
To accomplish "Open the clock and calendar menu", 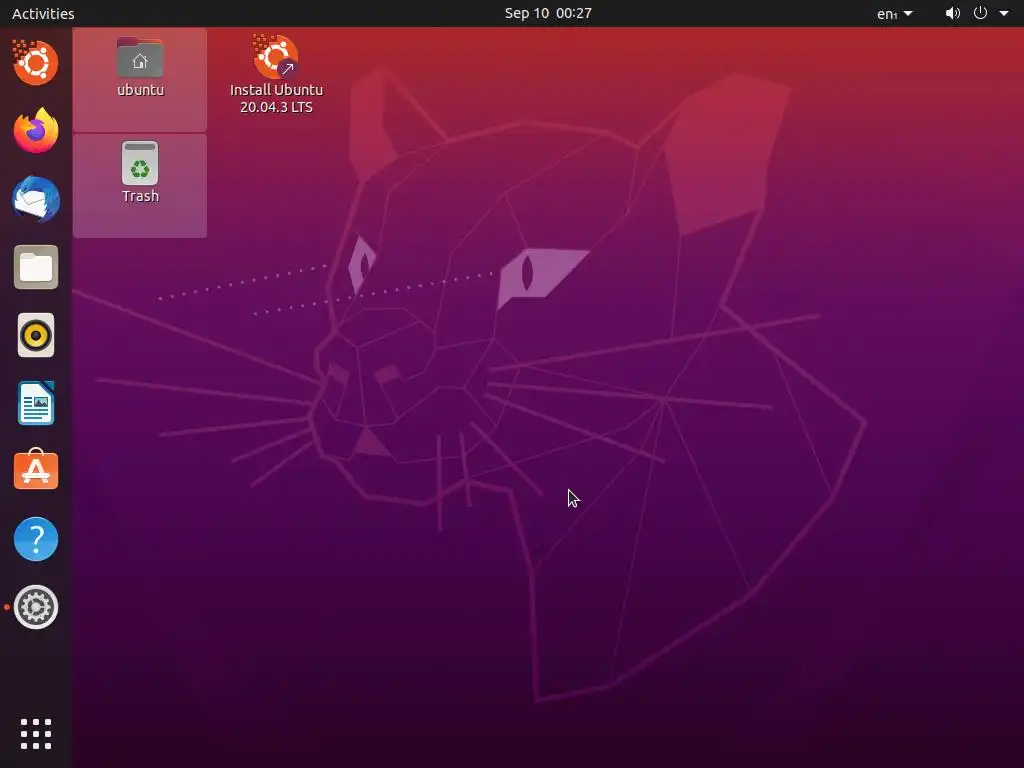I will point(548,13).
